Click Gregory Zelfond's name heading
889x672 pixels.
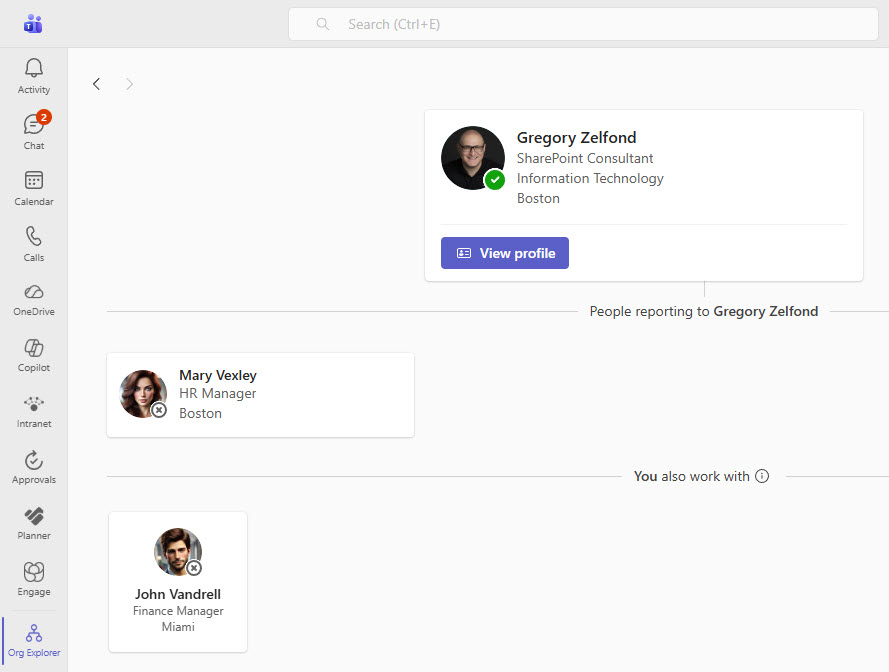tap(576, 138)
